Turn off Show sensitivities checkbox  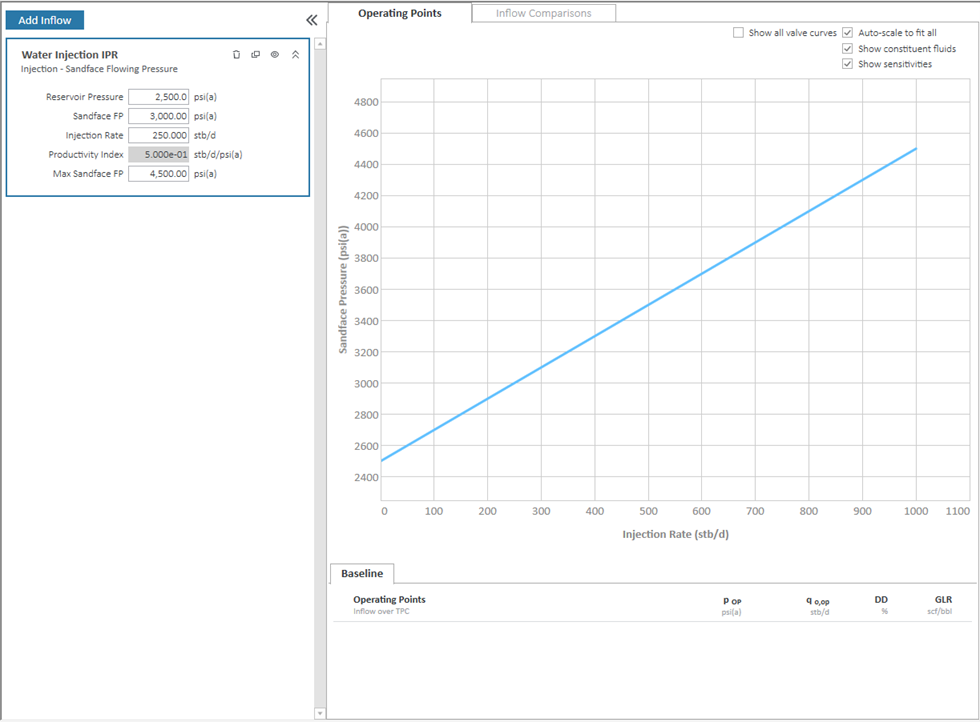[x=848, y=64]
